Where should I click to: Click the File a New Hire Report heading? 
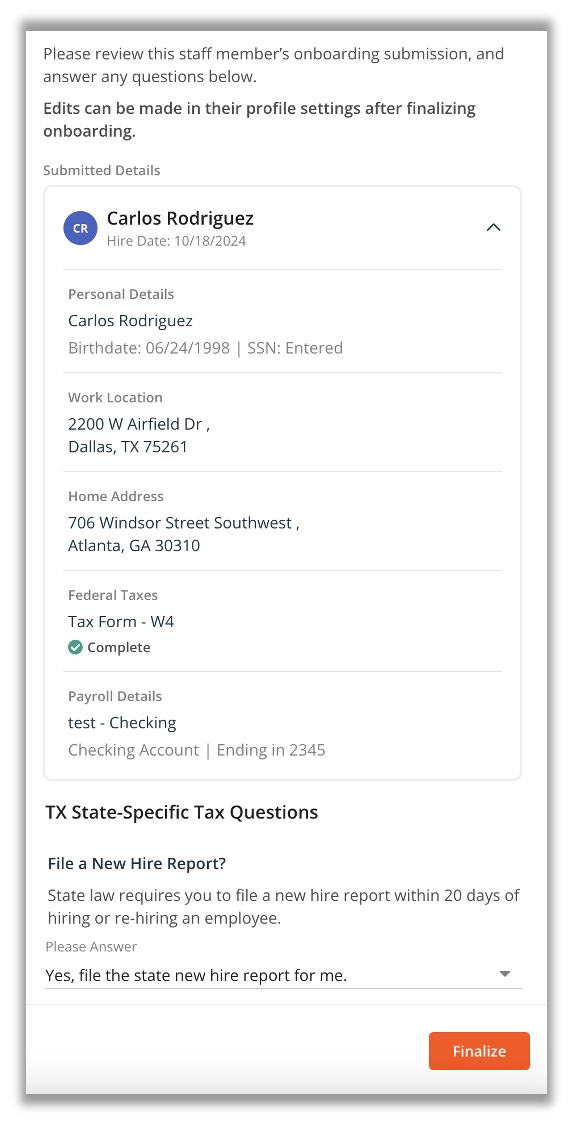tap(136, 864)
